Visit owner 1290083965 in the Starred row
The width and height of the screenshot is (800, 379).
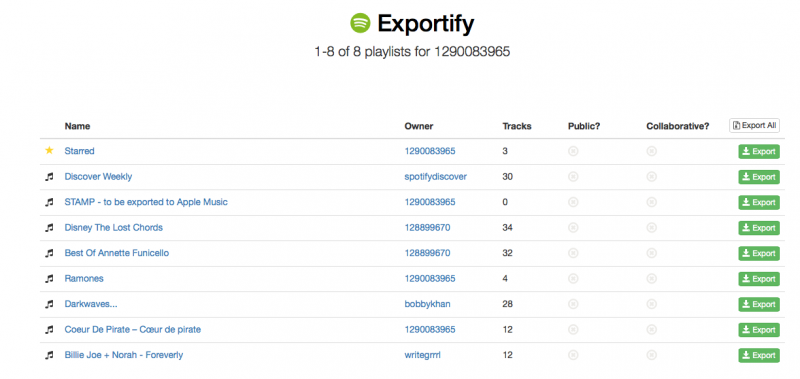click(430, 151)
